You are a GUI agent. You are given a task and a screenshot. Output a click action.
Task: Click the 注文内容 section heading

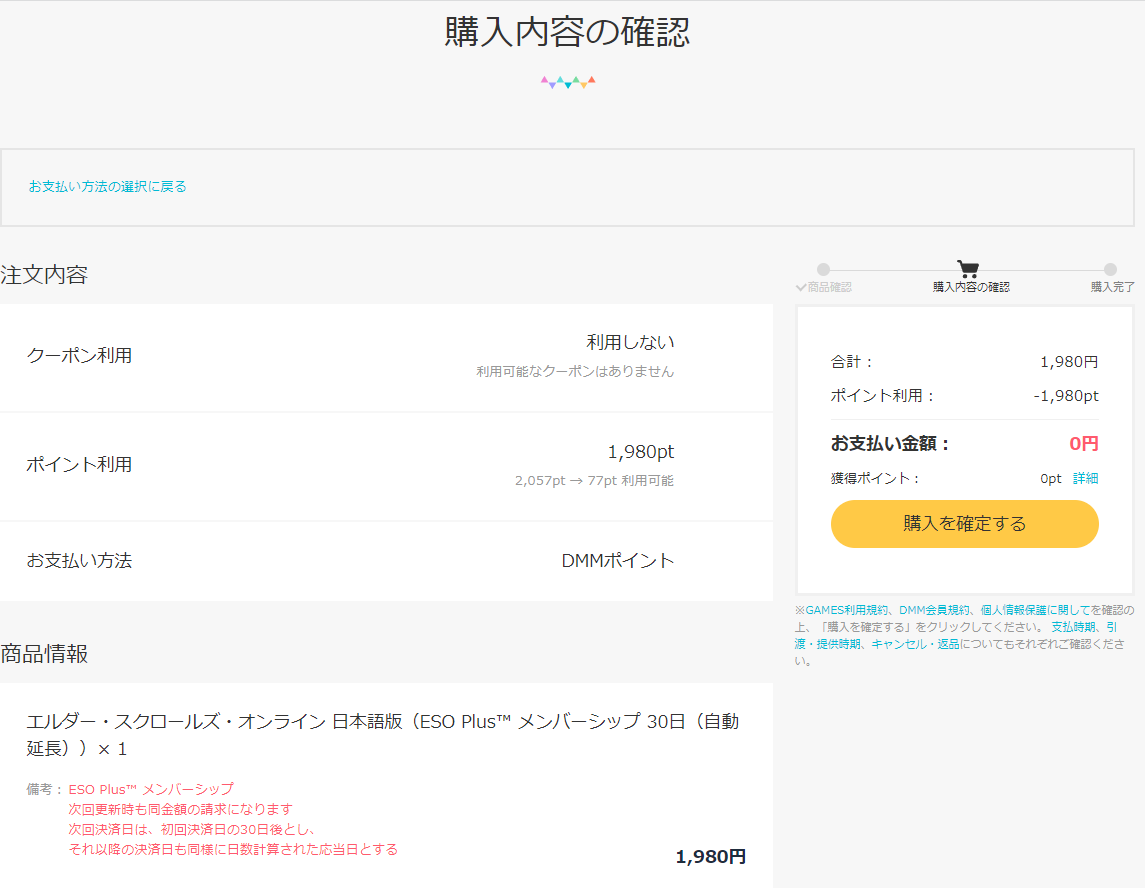coord(44,275)
